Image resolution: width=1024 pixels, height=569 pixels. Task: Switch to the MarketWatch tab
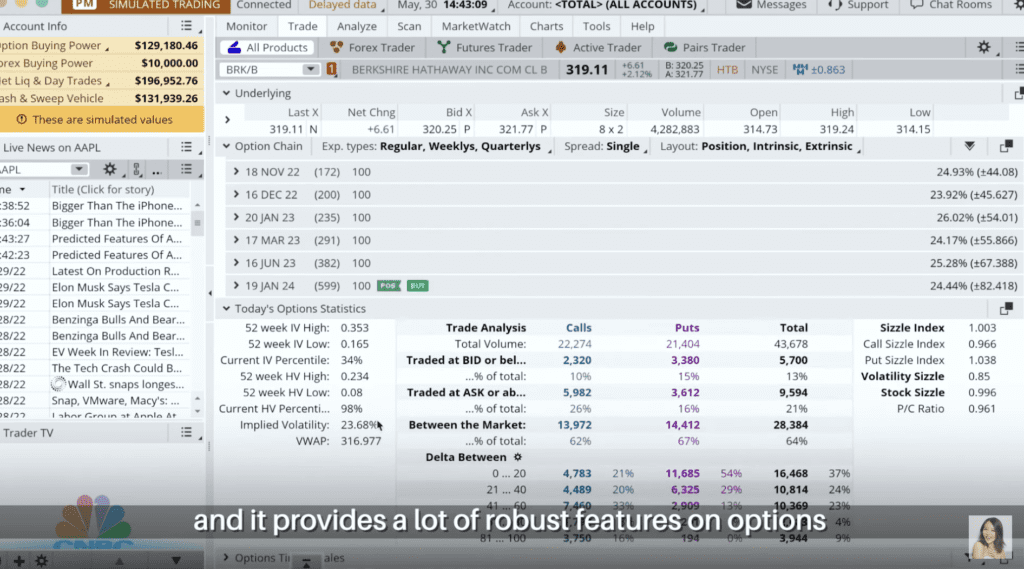476,26
